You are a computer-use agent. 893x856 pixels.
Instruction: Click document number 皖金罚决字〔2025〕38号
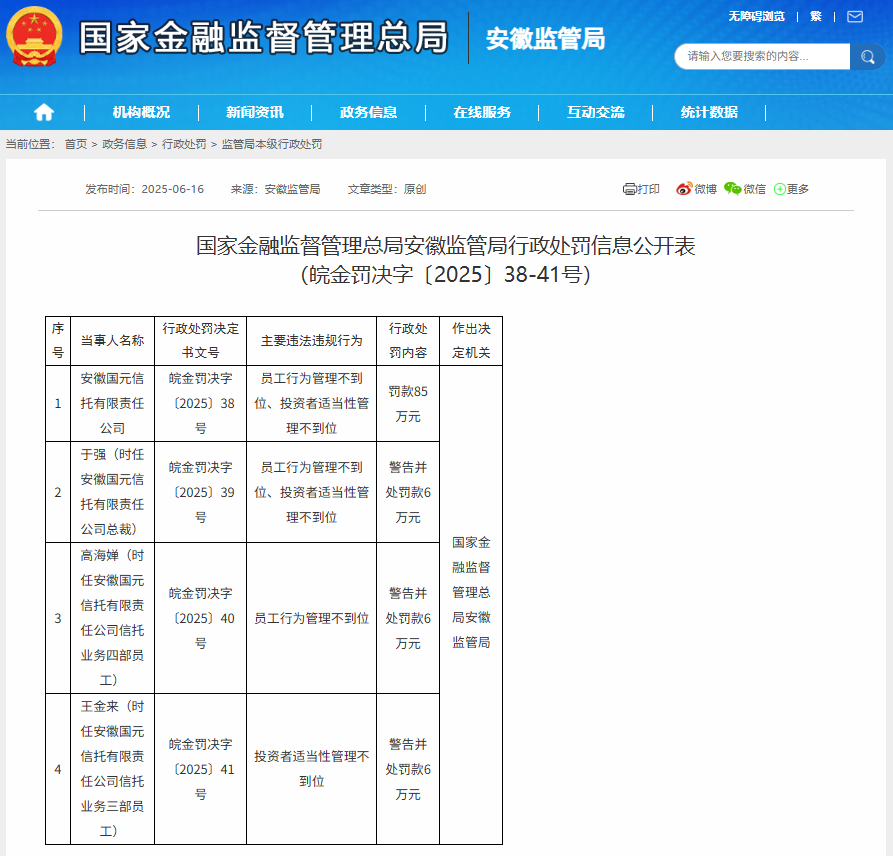(x=200, y=403)
